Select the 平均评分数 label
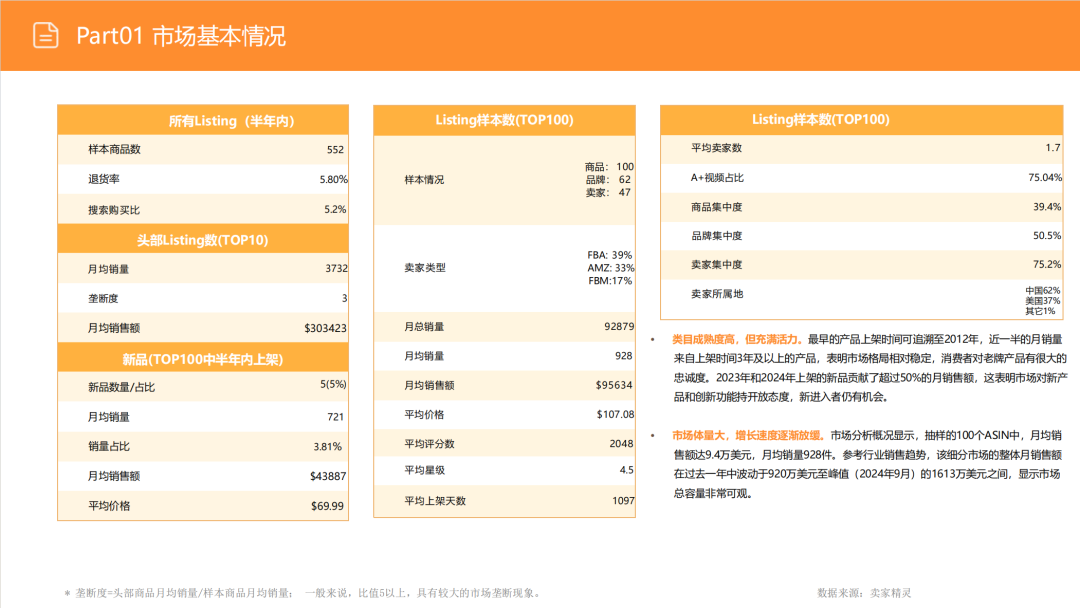Image resolution: width=1080 pixels, height=608 pixels. pyautogui.click(x=429, y=444)
